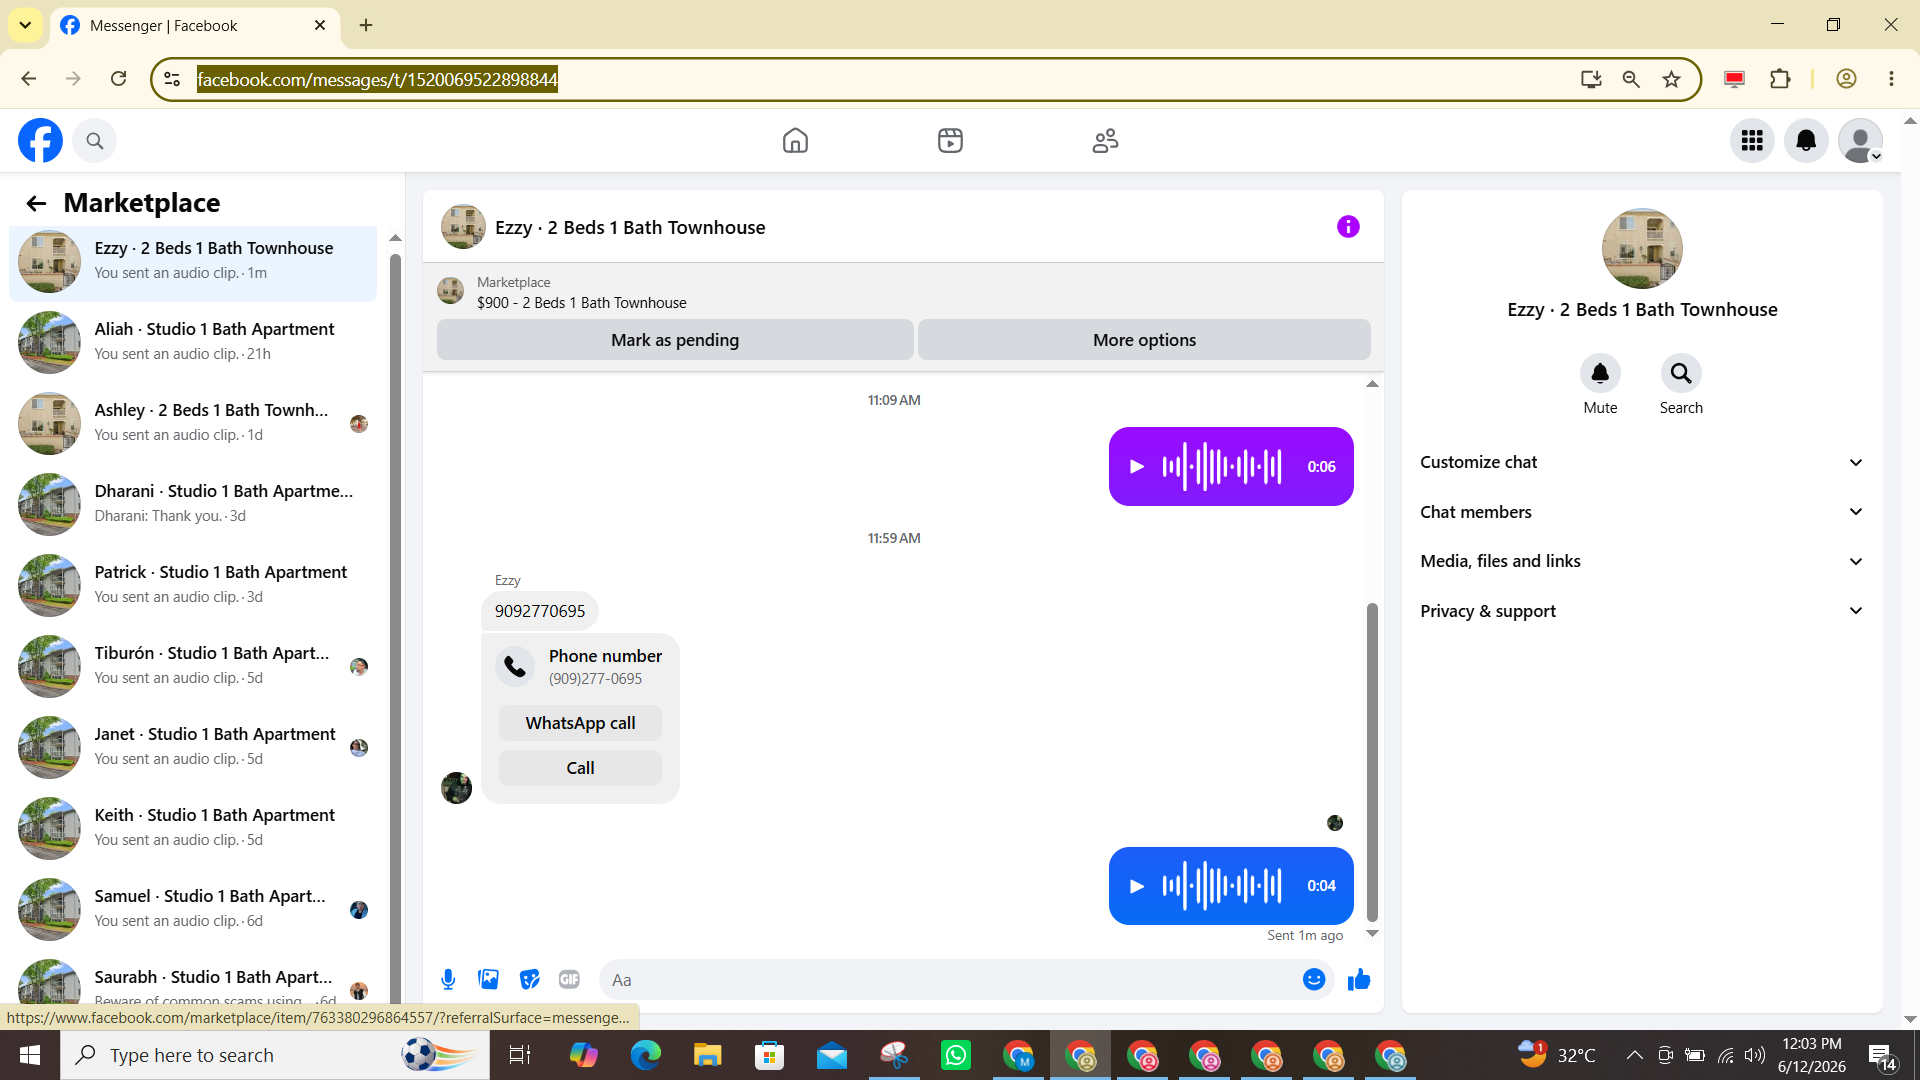Open the Reels video icon
The height and width of the screenshot is (1080, 1920).
click(x=950, y=141)
